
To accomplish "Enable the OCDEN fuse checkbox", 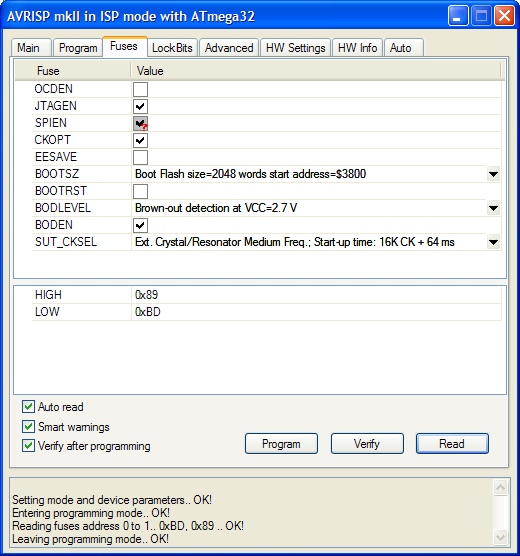I will pyautogui.click(x=140, y=89).
